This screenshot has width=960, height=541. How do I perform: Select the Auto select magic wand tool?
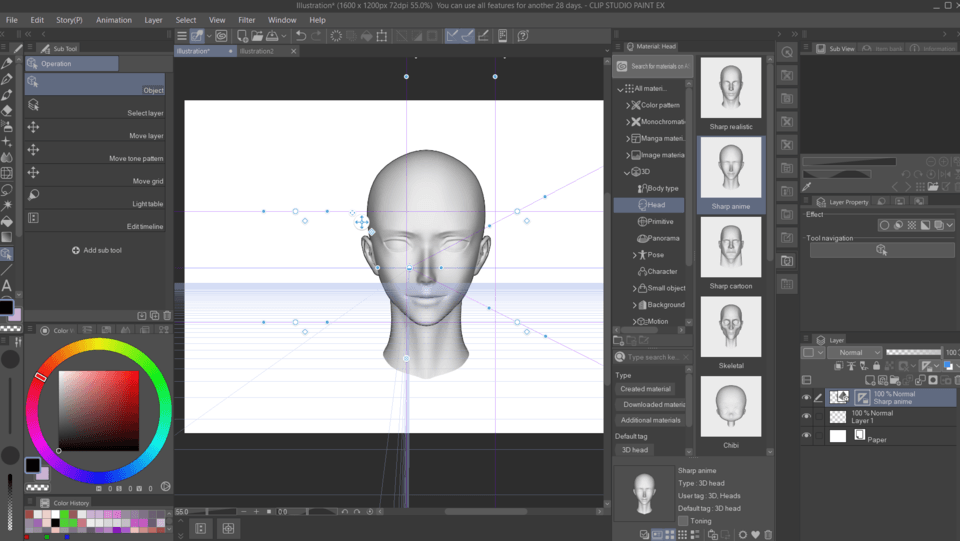tap(7, 206)
